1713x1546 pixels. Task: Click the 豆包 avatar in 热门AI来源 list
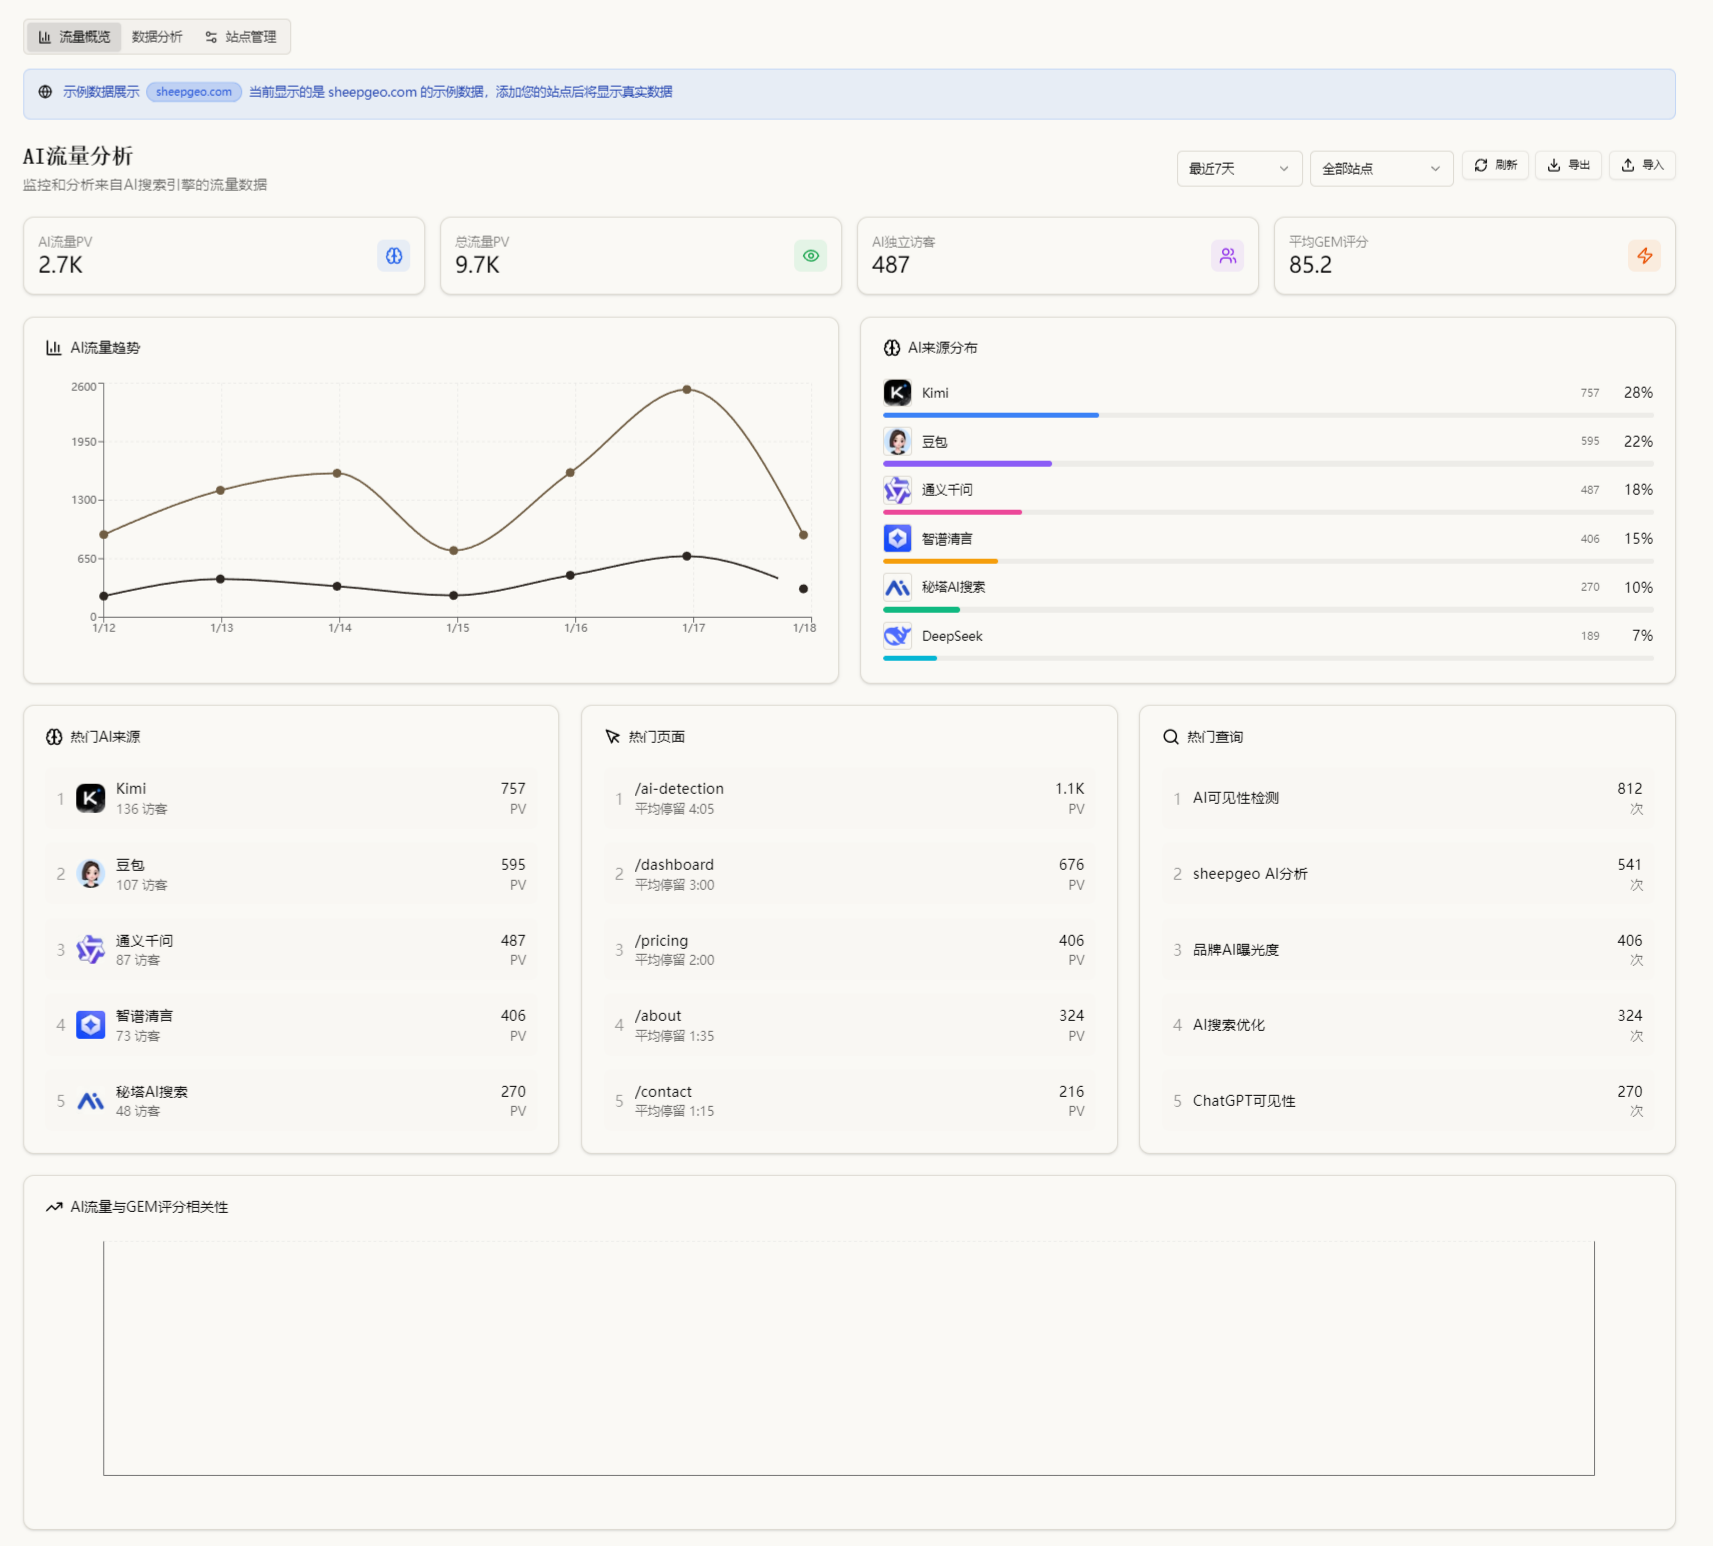pos(91,874)
